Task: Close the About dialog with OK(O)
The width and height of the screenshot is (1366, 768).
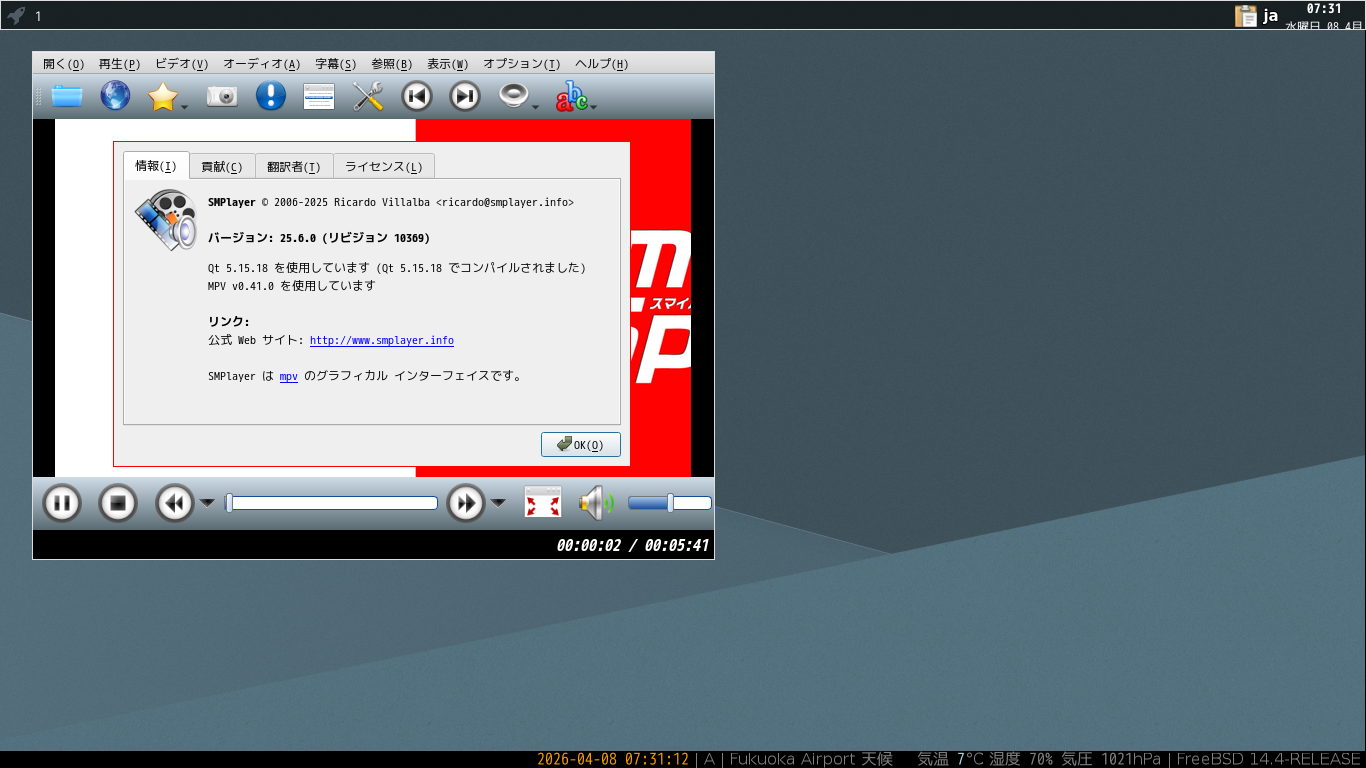Action: point(581,445)
